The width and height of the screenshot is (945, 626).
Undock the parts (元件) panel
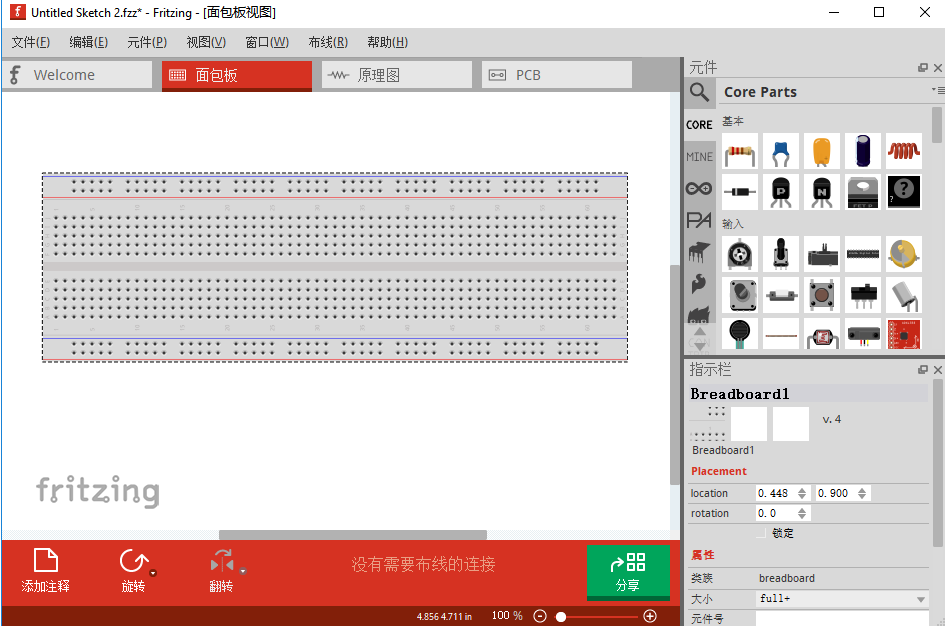point(923,67)
